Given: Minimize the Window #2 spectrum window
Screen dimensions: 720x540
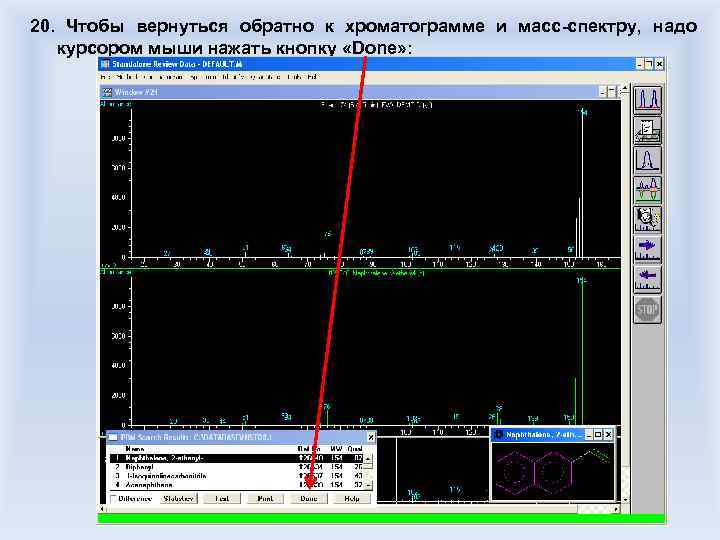Looking at the screenshot, I should click(x=603, y=92).
